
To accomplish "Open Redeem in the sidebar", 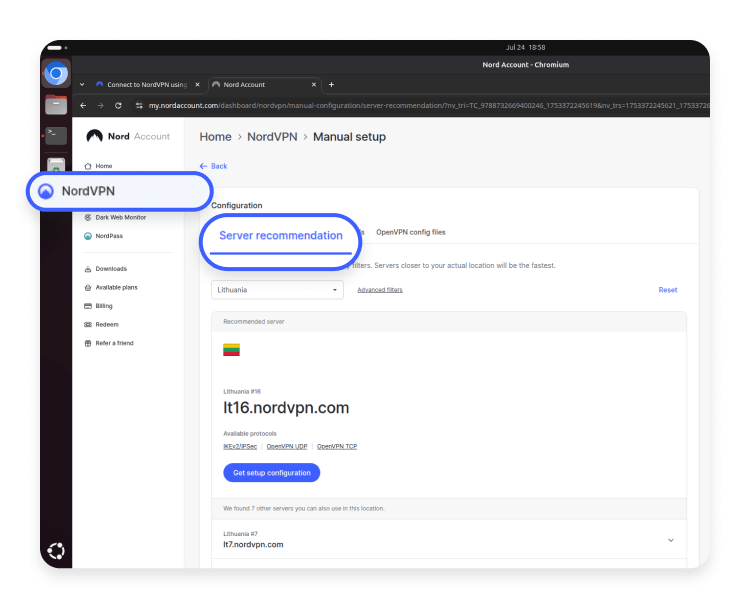I will pos(101,325).
